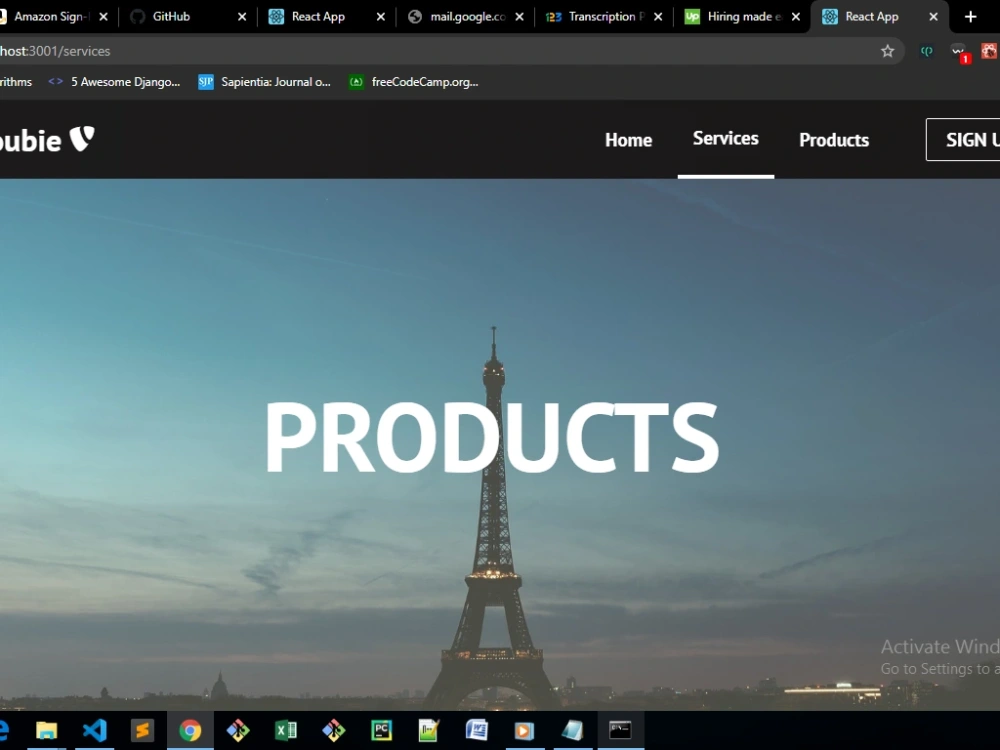1000x750 pixels.
Task: Open Notepad++ from the taskbar
Action: 429,730
